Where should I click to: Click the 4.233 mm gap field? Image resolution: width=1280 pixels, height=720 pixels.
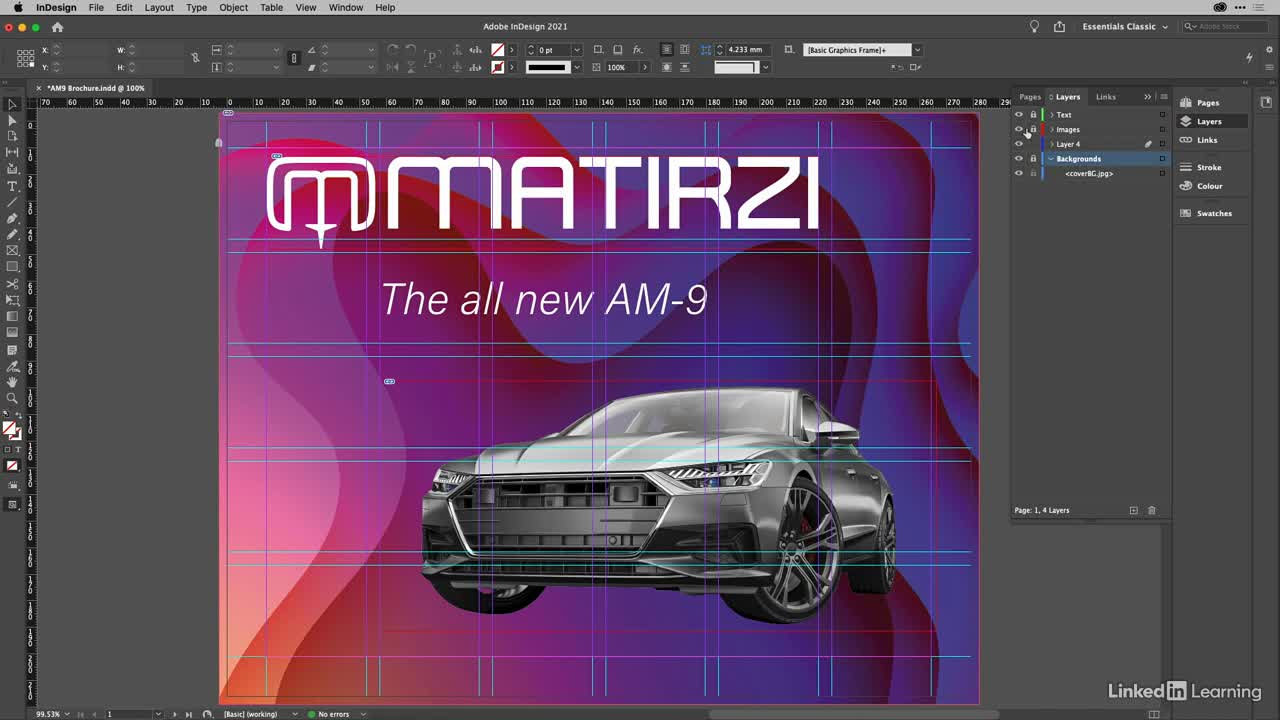pos(746,50)
